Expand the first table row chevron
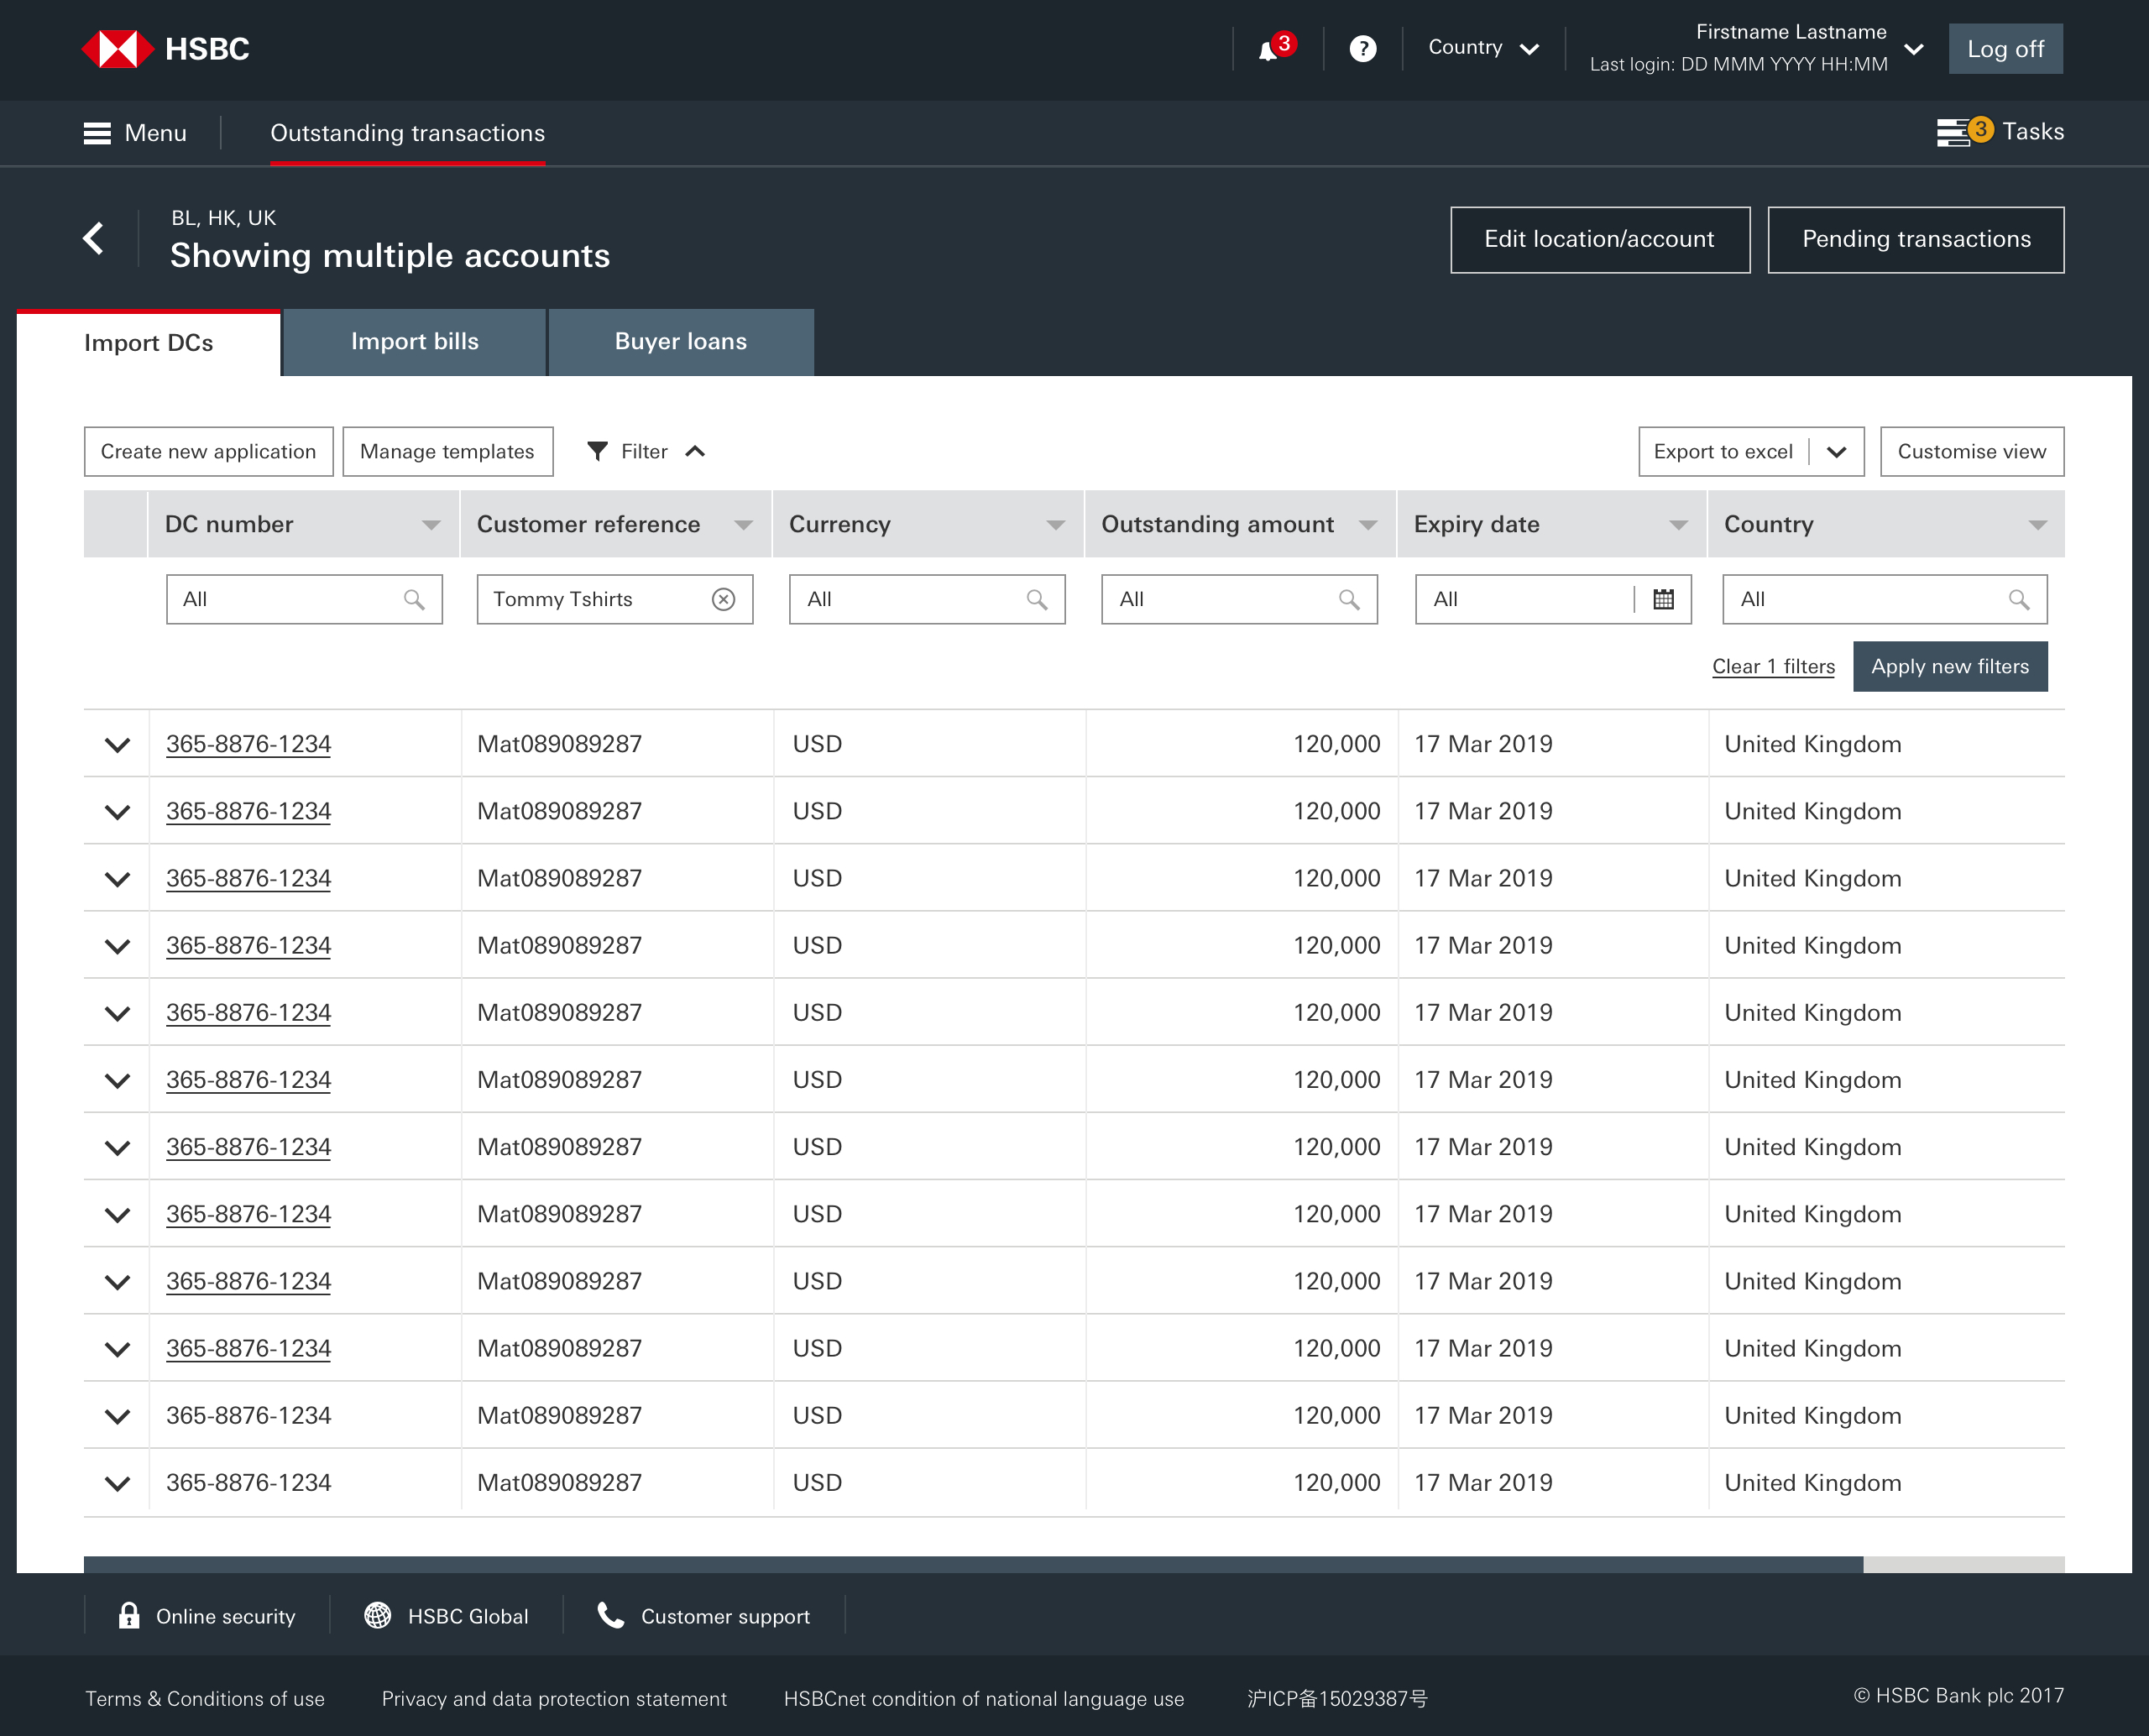This screenshot has width=2149, height=1736. point(117,745)
